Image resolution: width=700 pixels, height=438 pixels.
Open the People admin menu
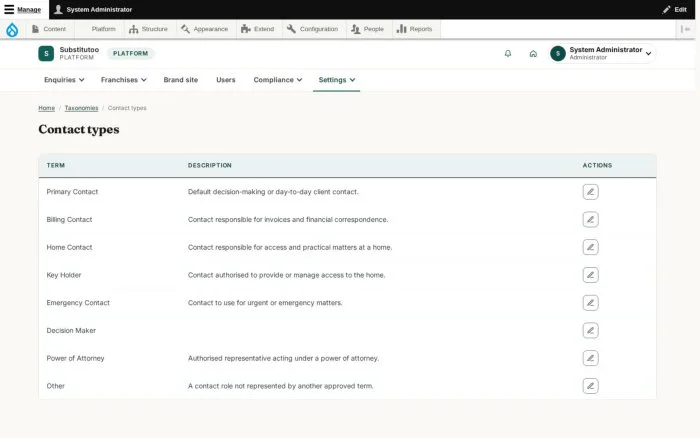click(x=367, y=29)
